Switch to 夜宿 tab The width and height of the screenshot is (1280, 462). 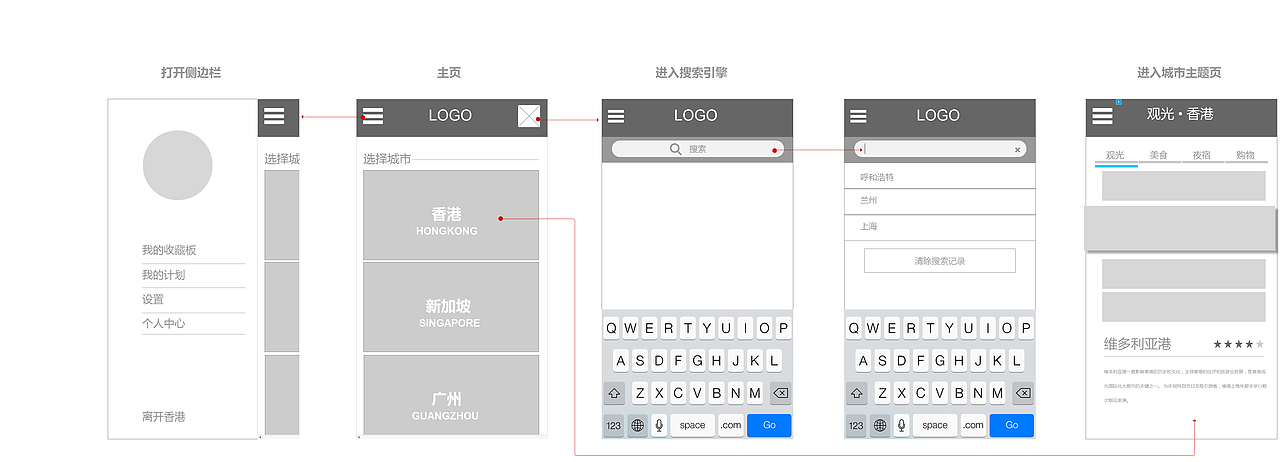1201,156
